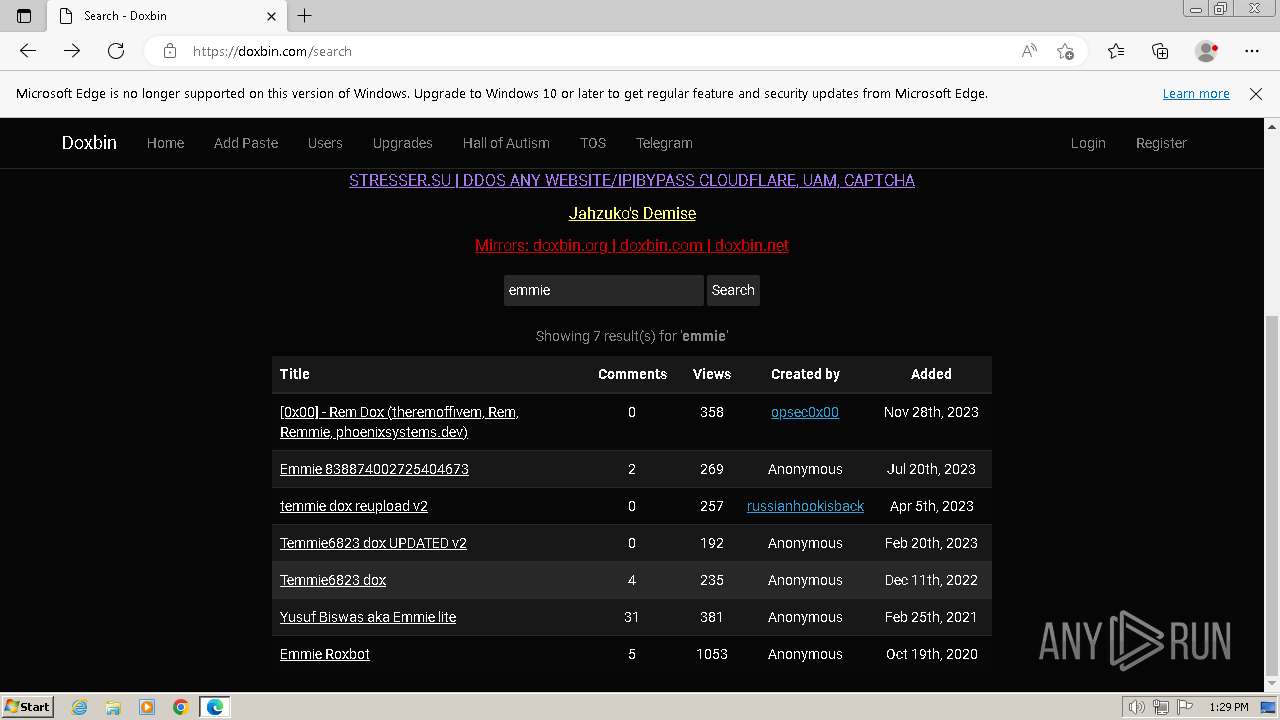Open the Users nav item
The height and width of the screenshot is (720, 1280).
click(325, 143)
